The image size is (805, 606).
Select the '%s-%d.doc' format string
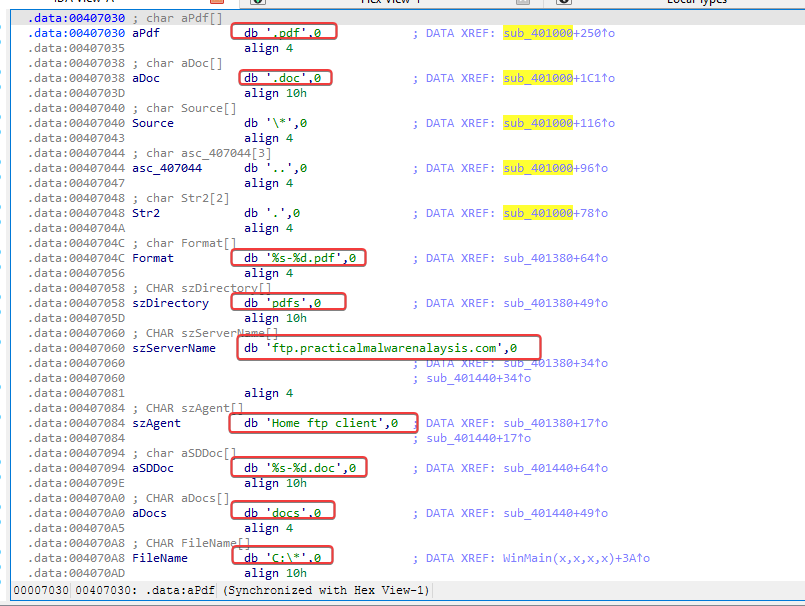coord(300,468)
